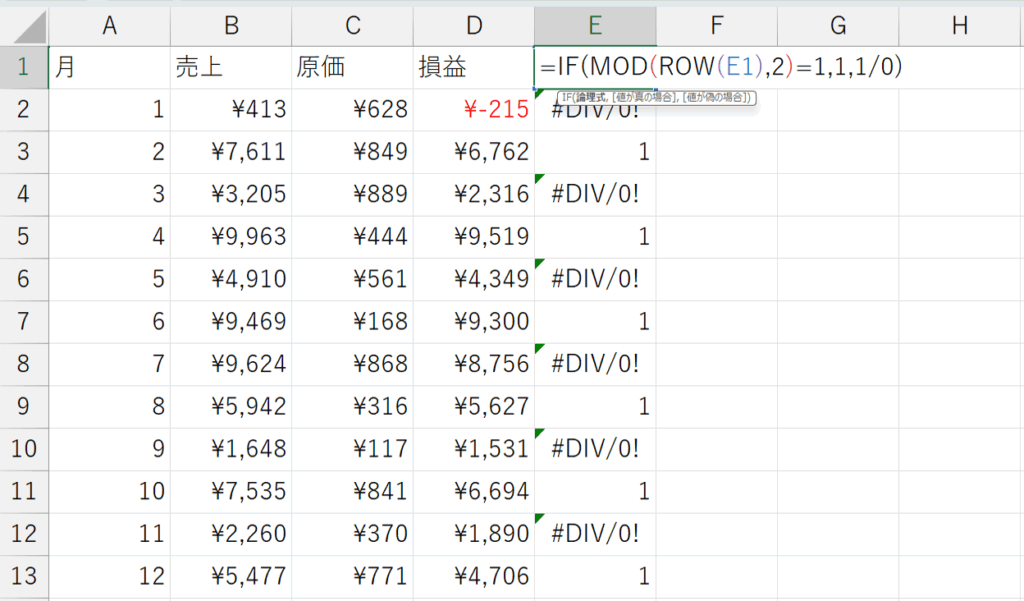The height and width of the screenshot is (601, 1024).
Task: Click IF function name in formula tooltip
Action: (x=565, y=97)
